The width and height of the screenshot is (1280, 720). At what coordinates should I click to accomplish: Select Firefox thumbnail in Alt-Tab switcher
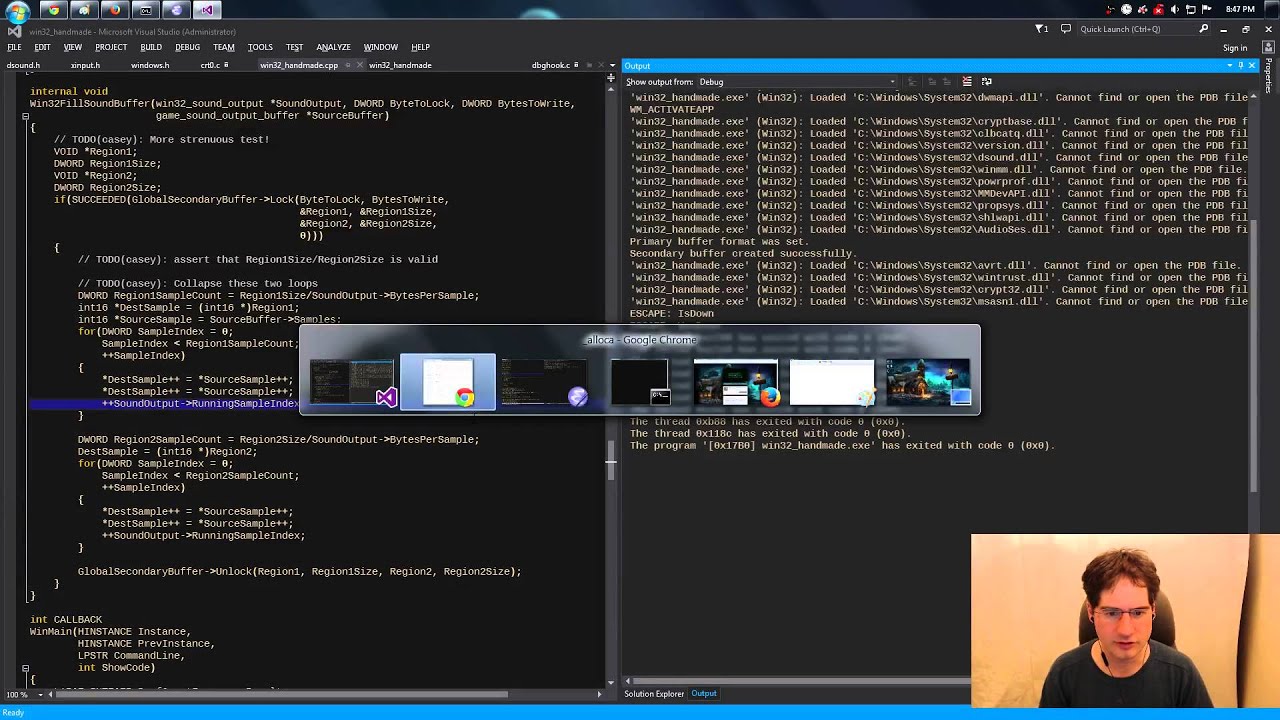tap(736, 383)
